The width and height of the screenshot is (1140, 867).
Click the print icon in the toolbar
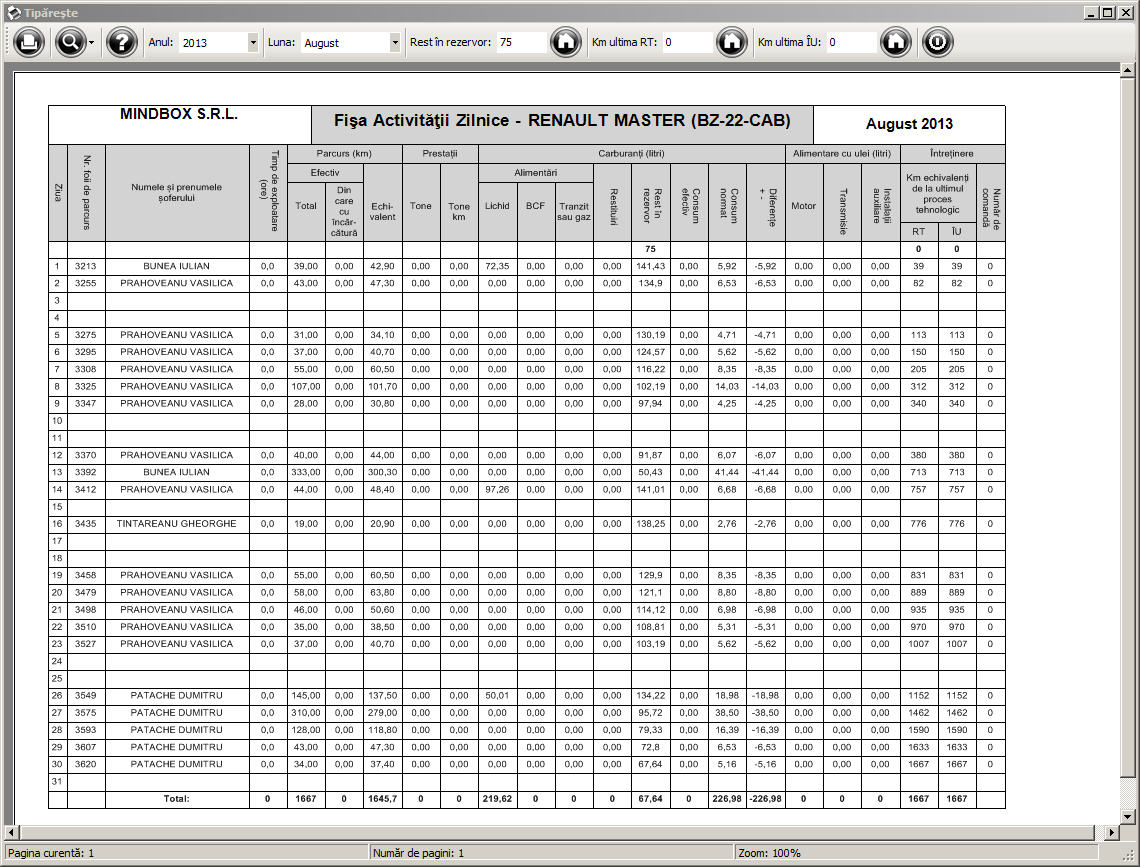pyautogui.click(x=28, y=42)
